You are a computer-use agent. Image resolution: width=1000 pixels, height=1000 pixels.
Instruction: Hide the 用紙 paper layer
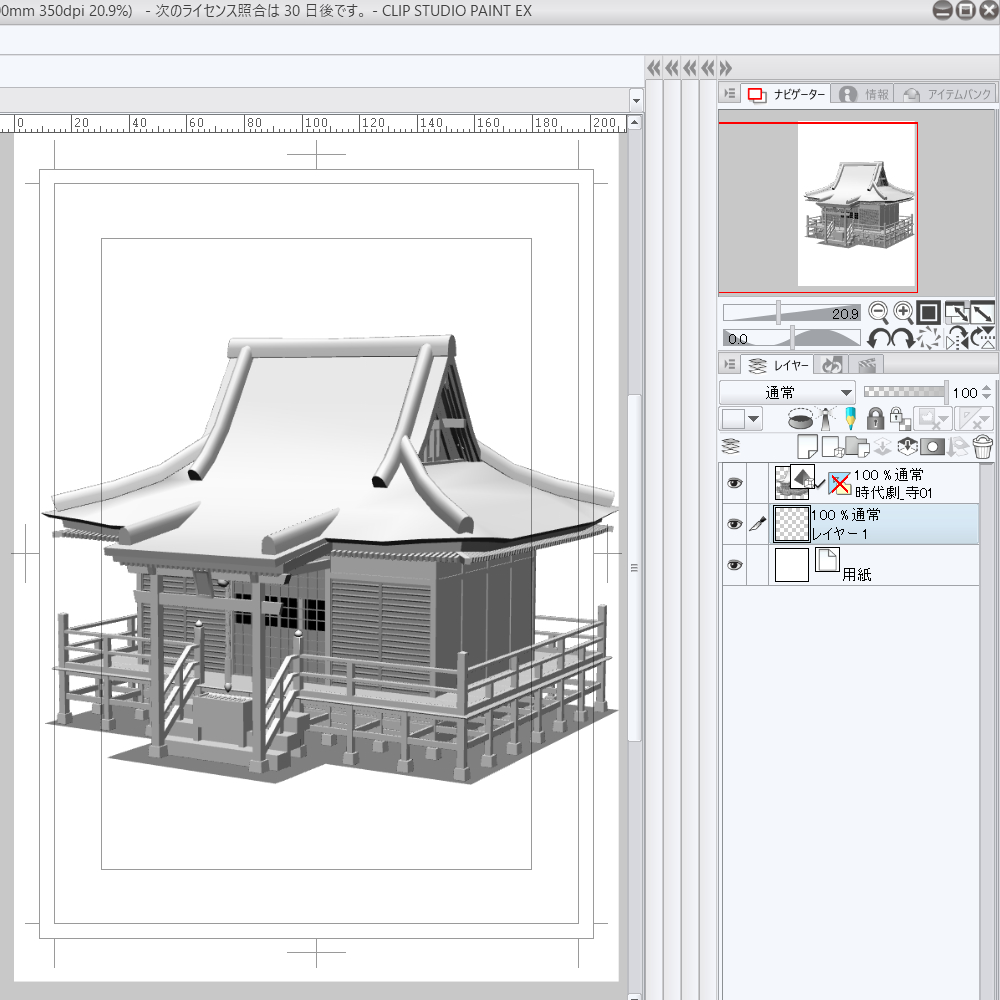(735, 565)
